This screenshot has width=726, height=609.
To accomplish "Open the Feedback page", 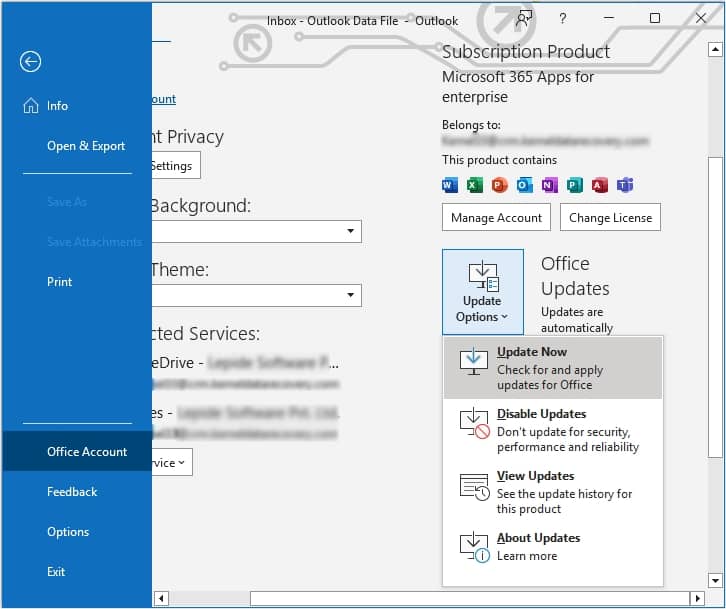I will [77, 491].
